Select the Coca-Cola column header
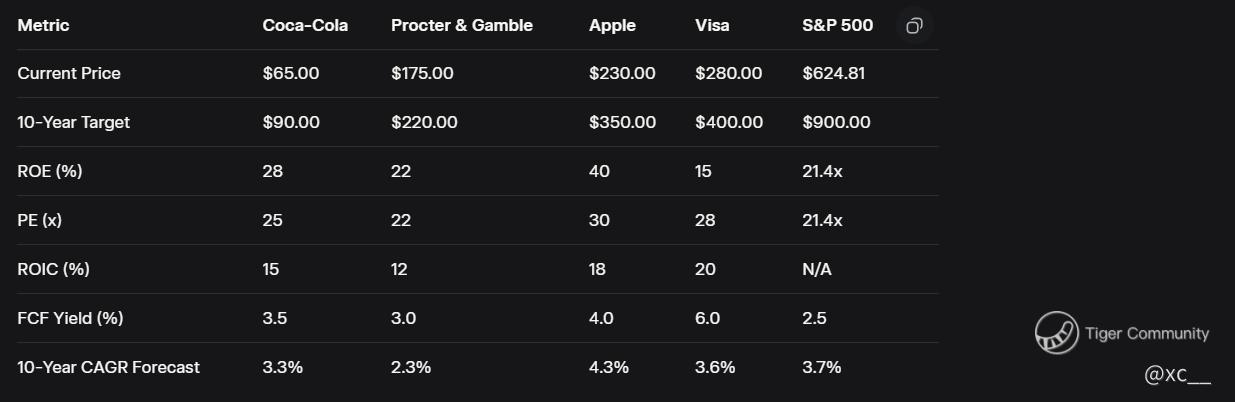1235x402 pixels. pos(305,26)
